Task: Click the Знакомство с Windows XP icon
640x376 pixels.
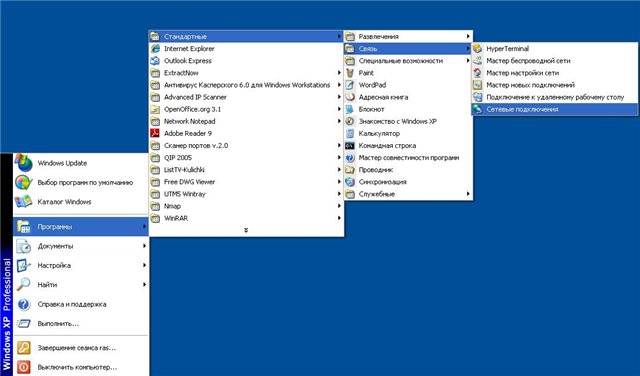Action: tap(350, 121)
